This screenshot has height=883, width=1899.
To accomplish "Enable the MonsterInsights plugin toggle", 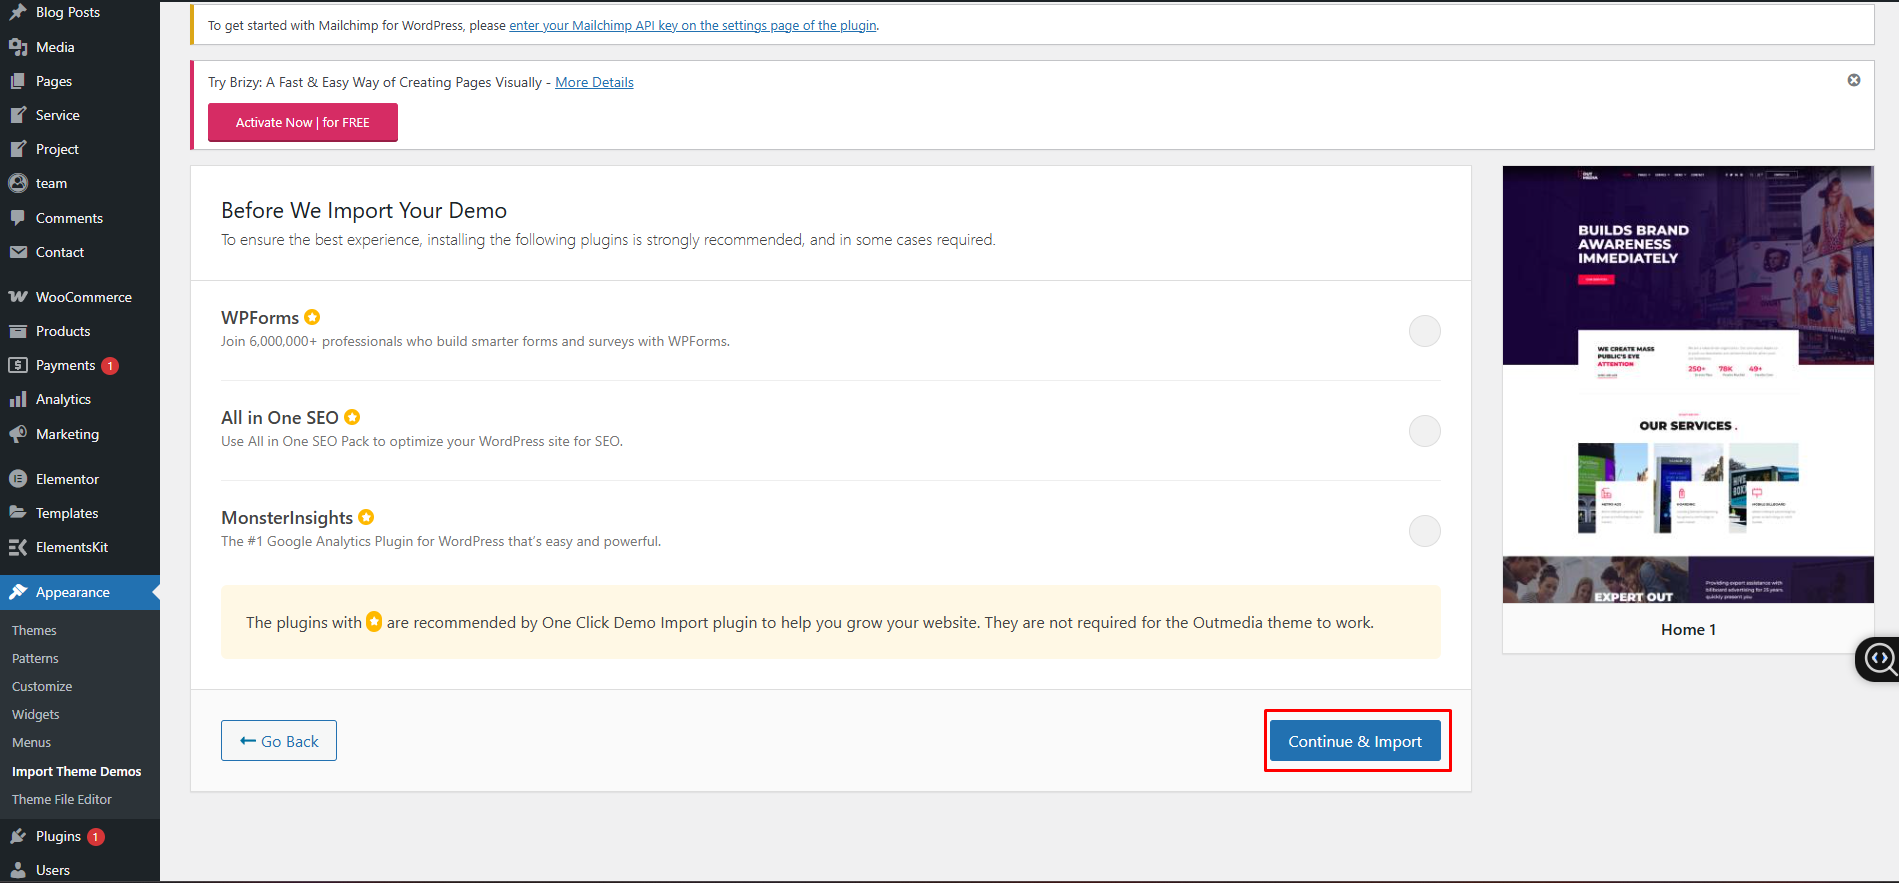I will (1424, 531).
